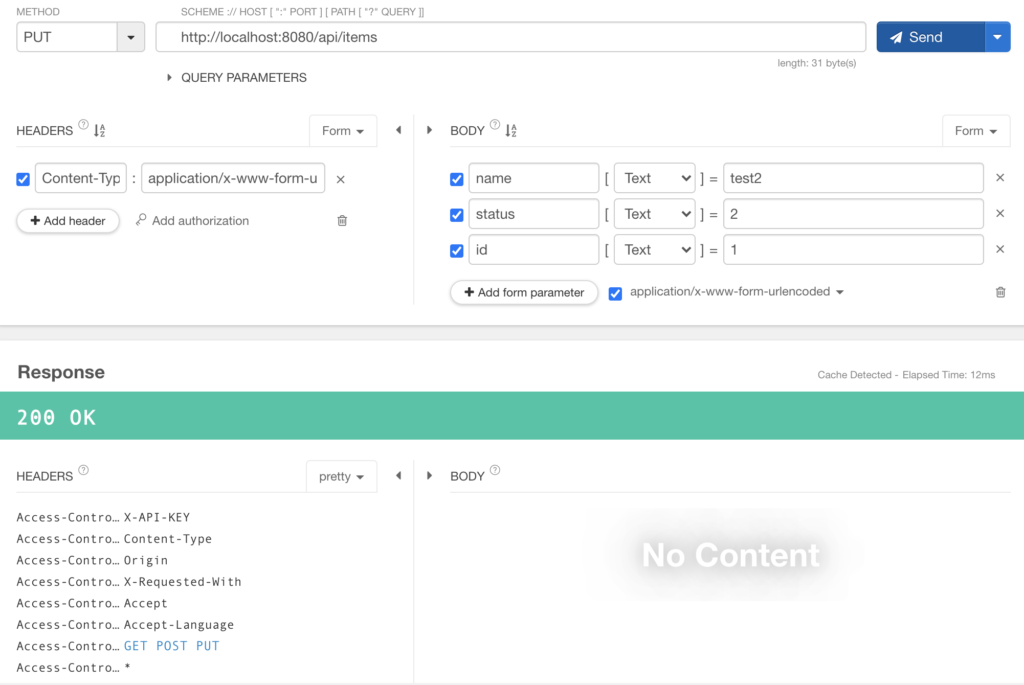Remove the name form parameter row
This screenshot has width=1024, height=685.
[1000, 178]
